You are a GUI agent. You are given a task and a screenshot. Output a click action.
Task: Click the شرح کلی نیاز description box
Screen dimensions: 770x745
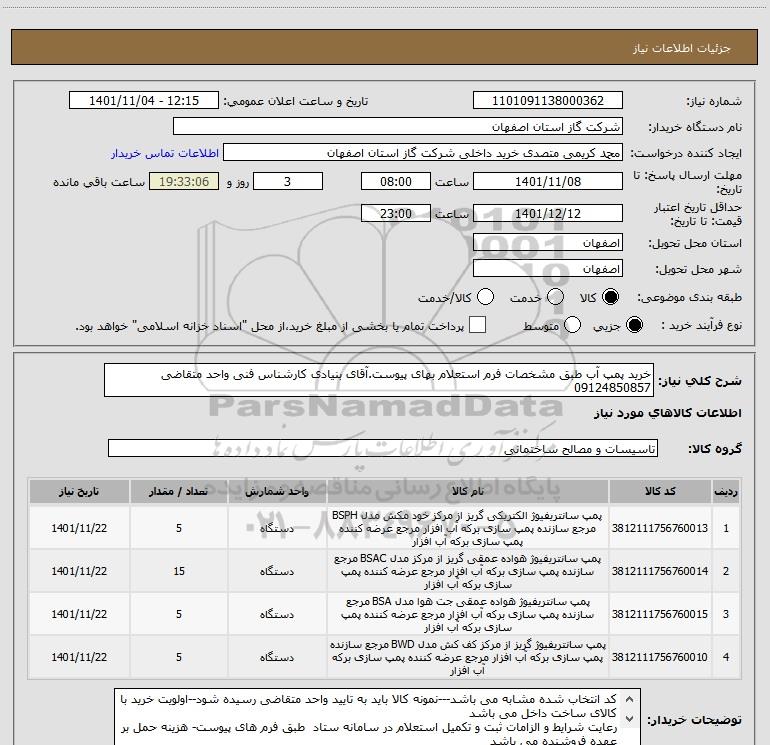pos(379,381)
